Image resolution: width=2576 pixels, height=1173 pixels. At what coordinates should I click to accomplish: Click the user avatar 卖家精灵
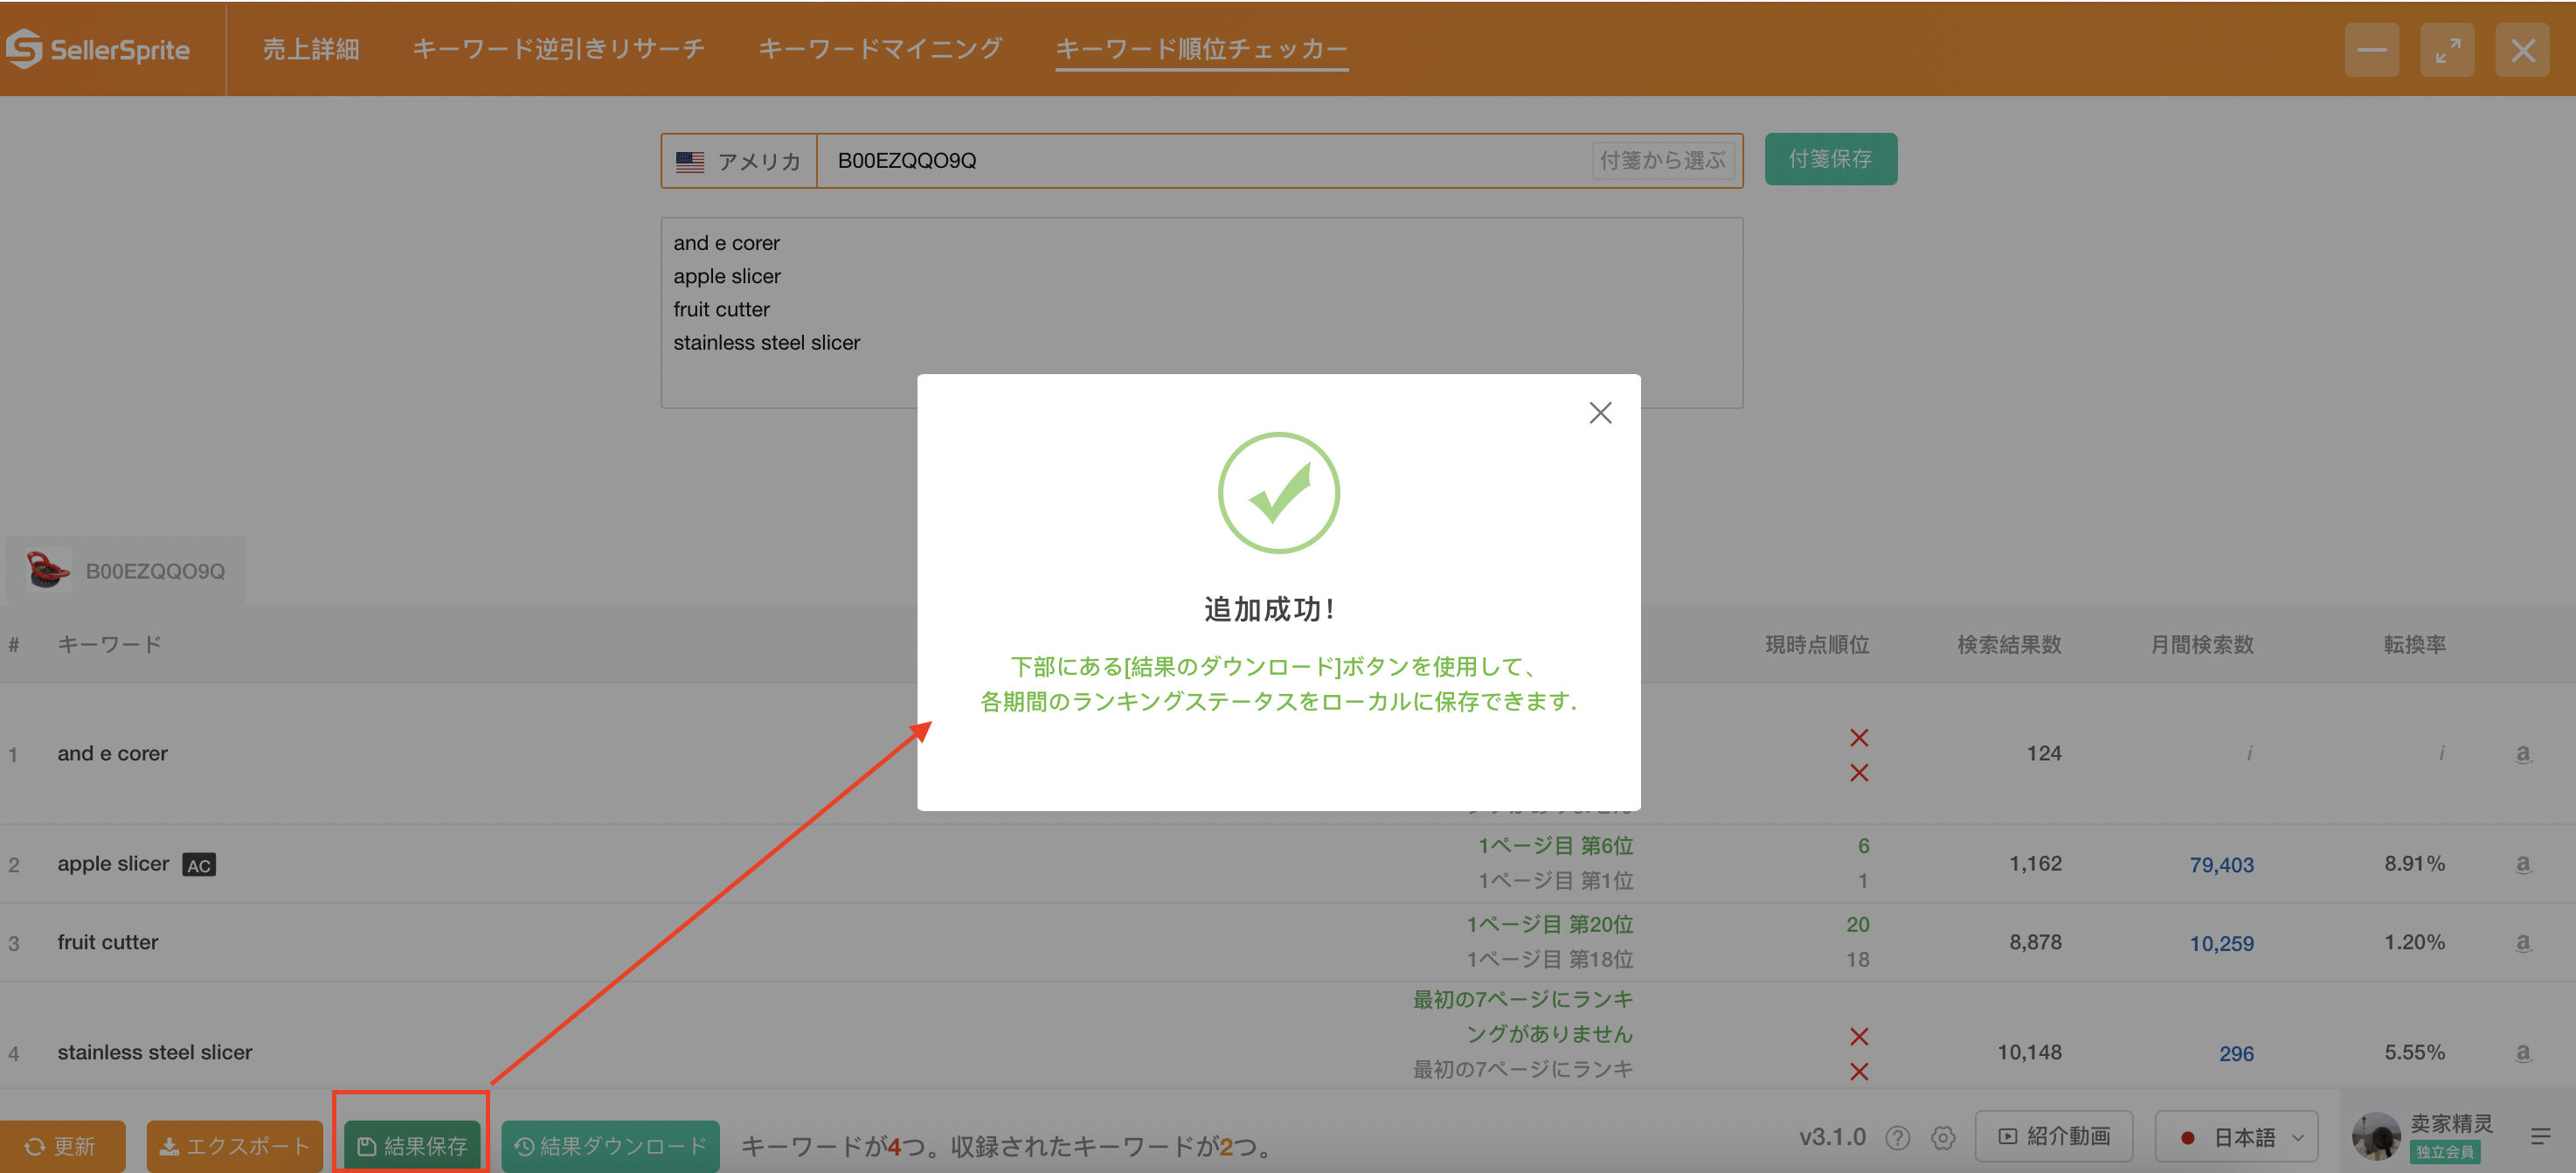[2376, 1137]
